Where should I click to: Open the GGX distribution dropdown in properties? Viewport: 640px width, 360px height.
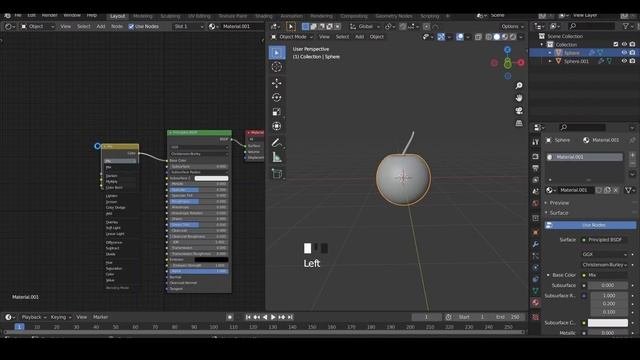[x=604, y=254]
